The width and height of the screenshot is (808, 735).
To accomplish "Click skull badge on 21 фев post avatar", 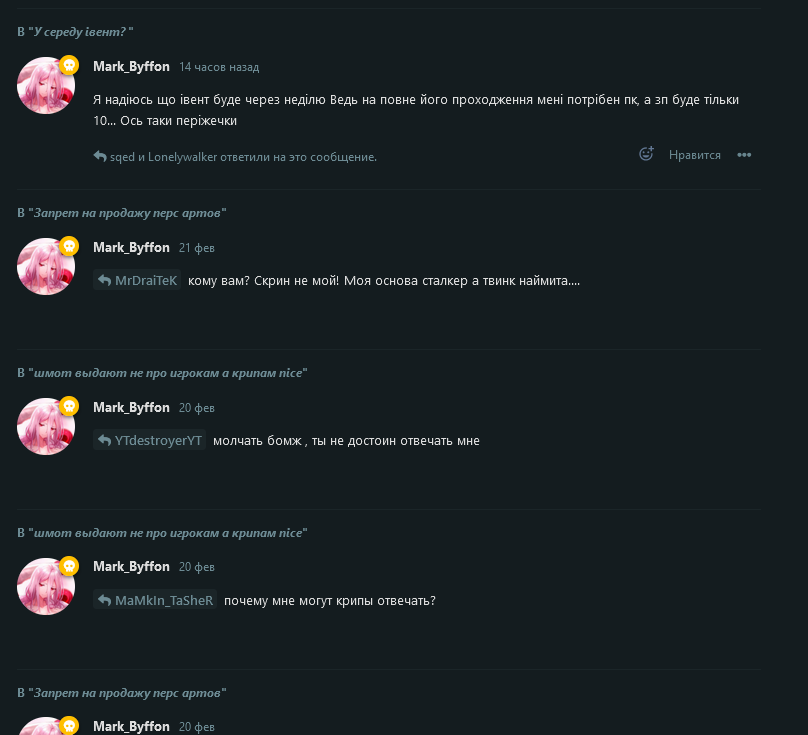I will point(69,246).
